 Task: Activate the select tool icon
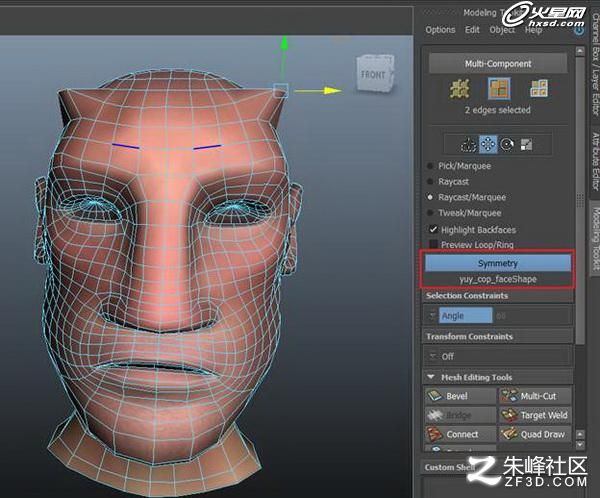468,144
